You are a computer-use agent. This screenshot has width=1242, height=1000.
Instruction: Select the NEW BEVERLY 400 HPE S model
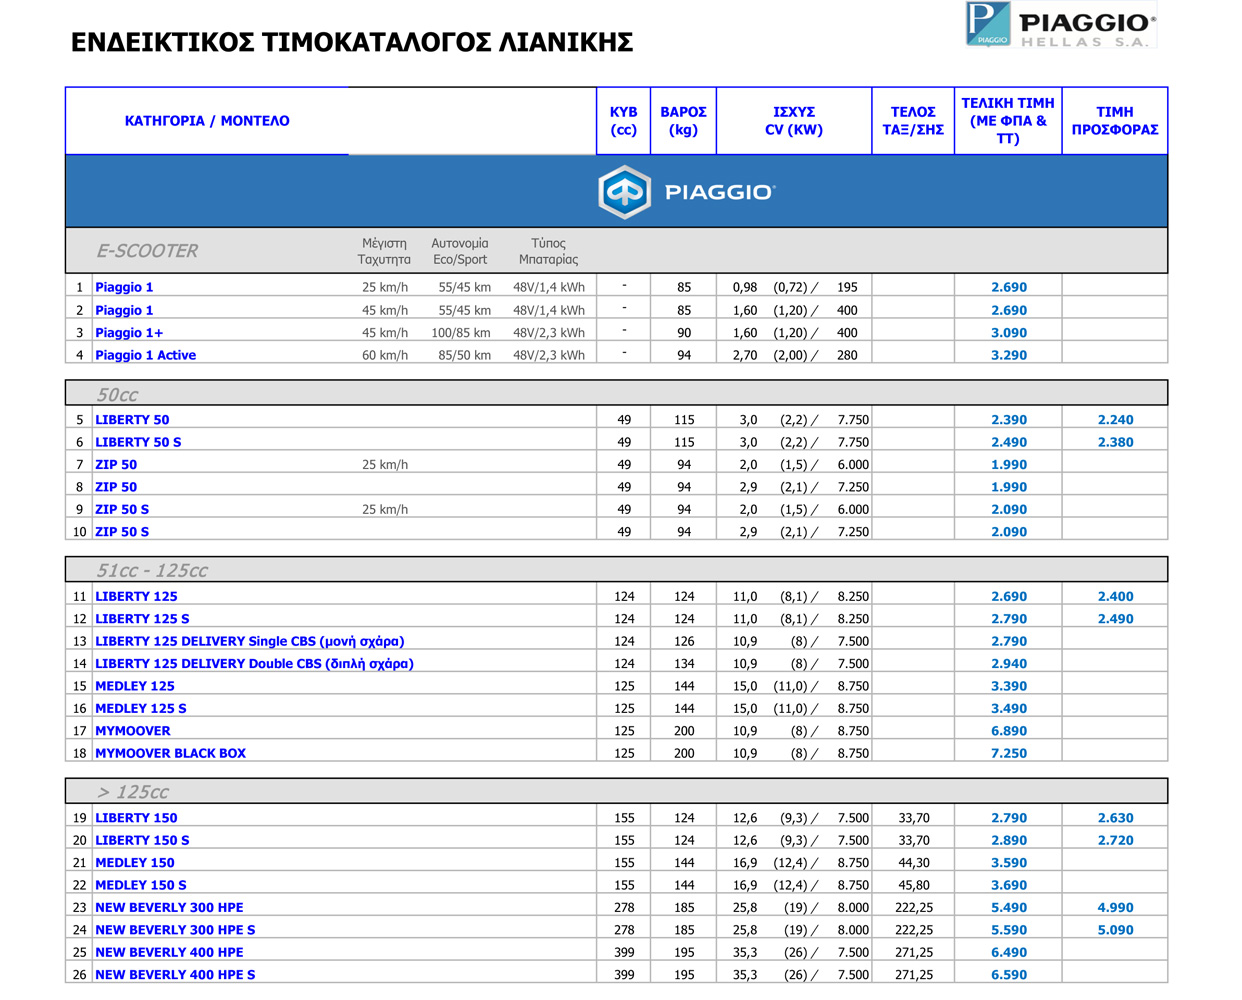(x=175, y=975)
